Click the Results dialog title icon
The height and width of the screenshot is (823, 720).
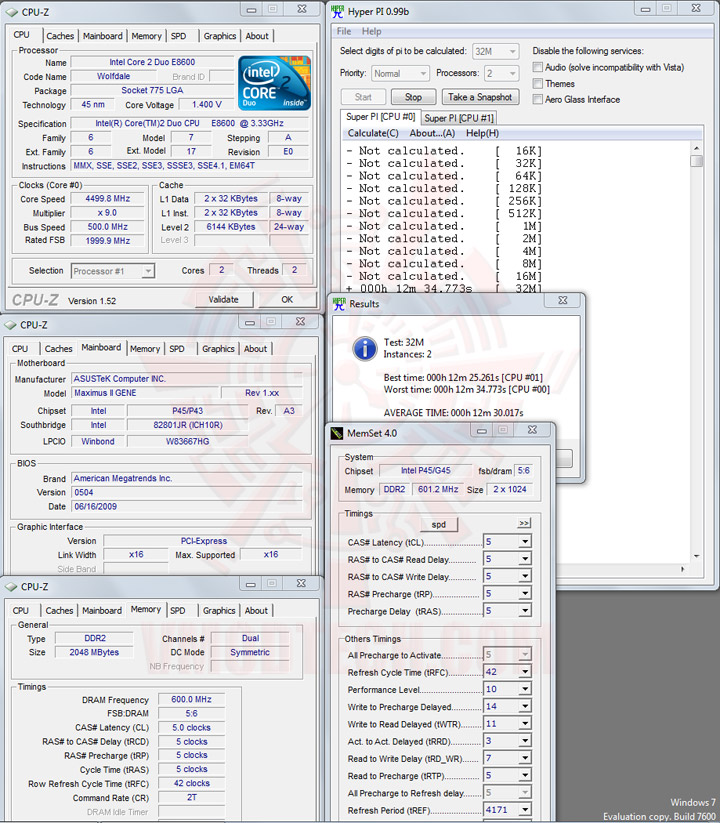(x=340, y=303)
